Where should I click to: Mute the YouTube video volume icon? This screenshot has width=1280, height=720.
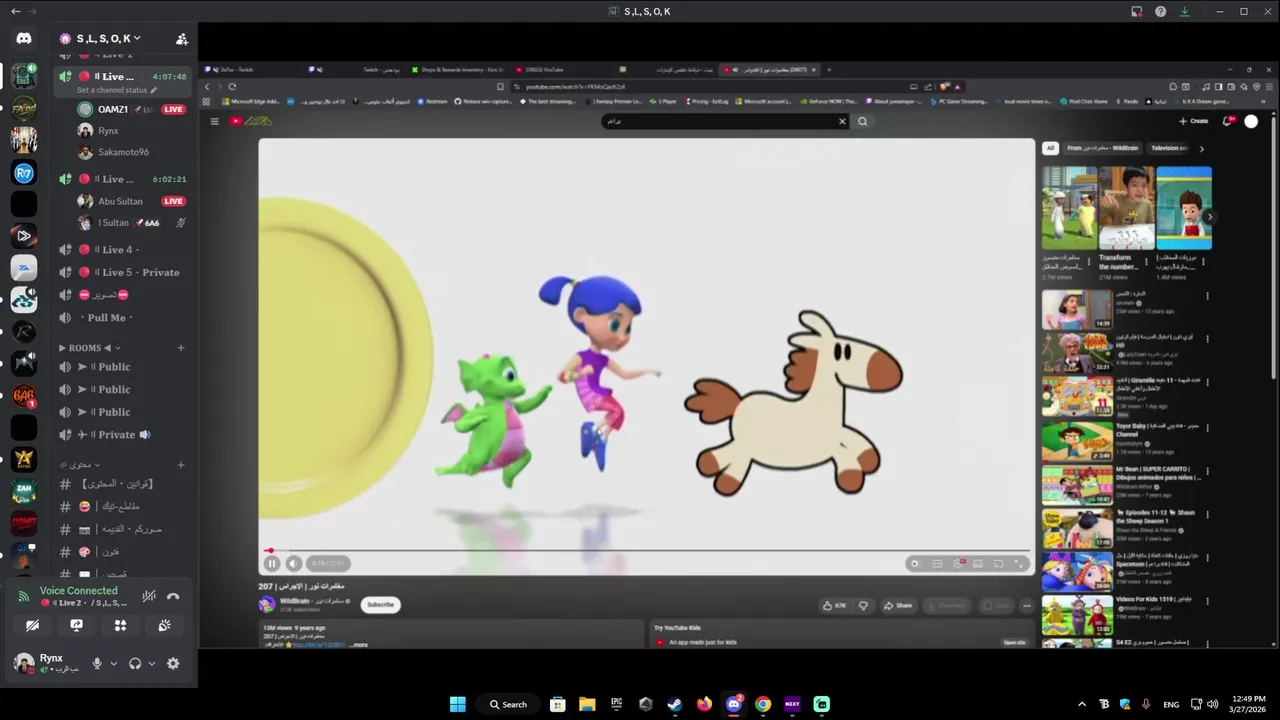pyautogui.click(x=293, y=563)
